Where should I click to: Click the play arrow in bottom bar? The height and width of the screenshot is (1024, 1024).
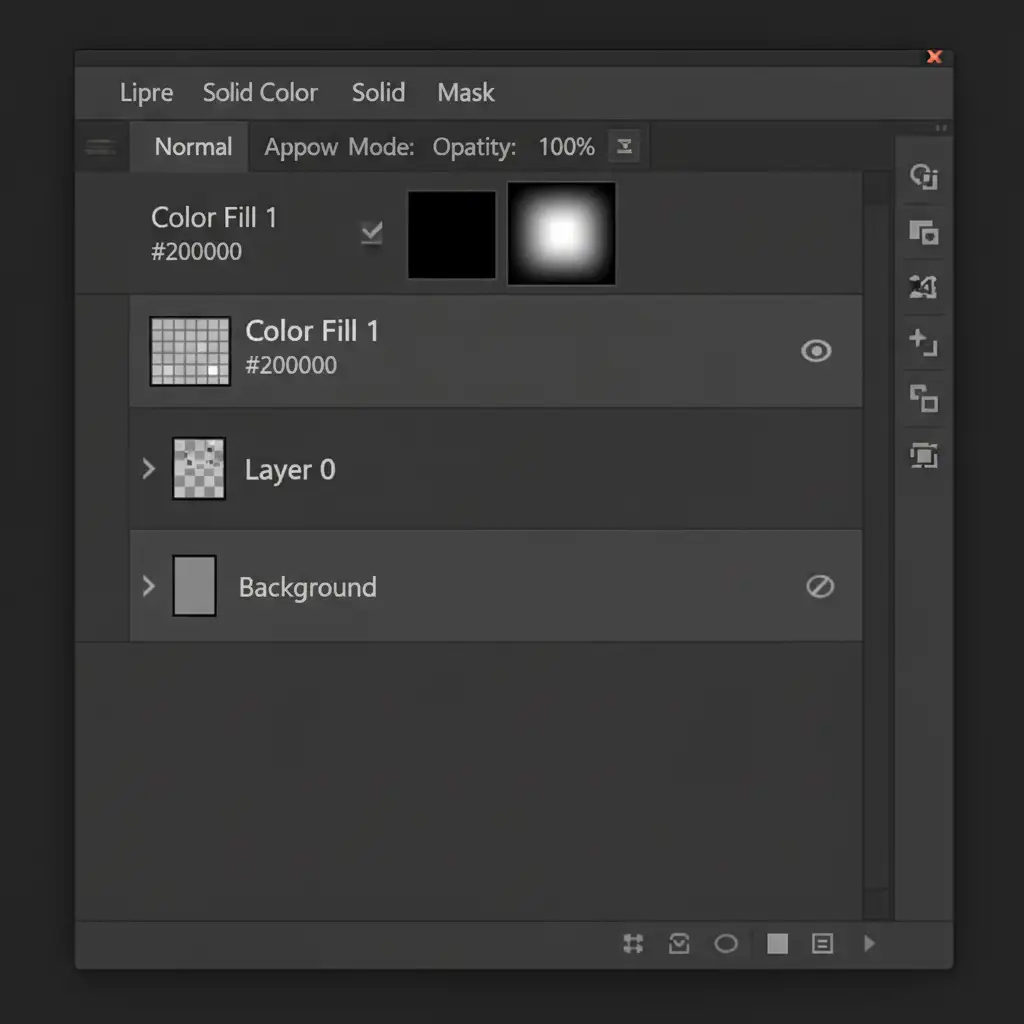[869, 943]
